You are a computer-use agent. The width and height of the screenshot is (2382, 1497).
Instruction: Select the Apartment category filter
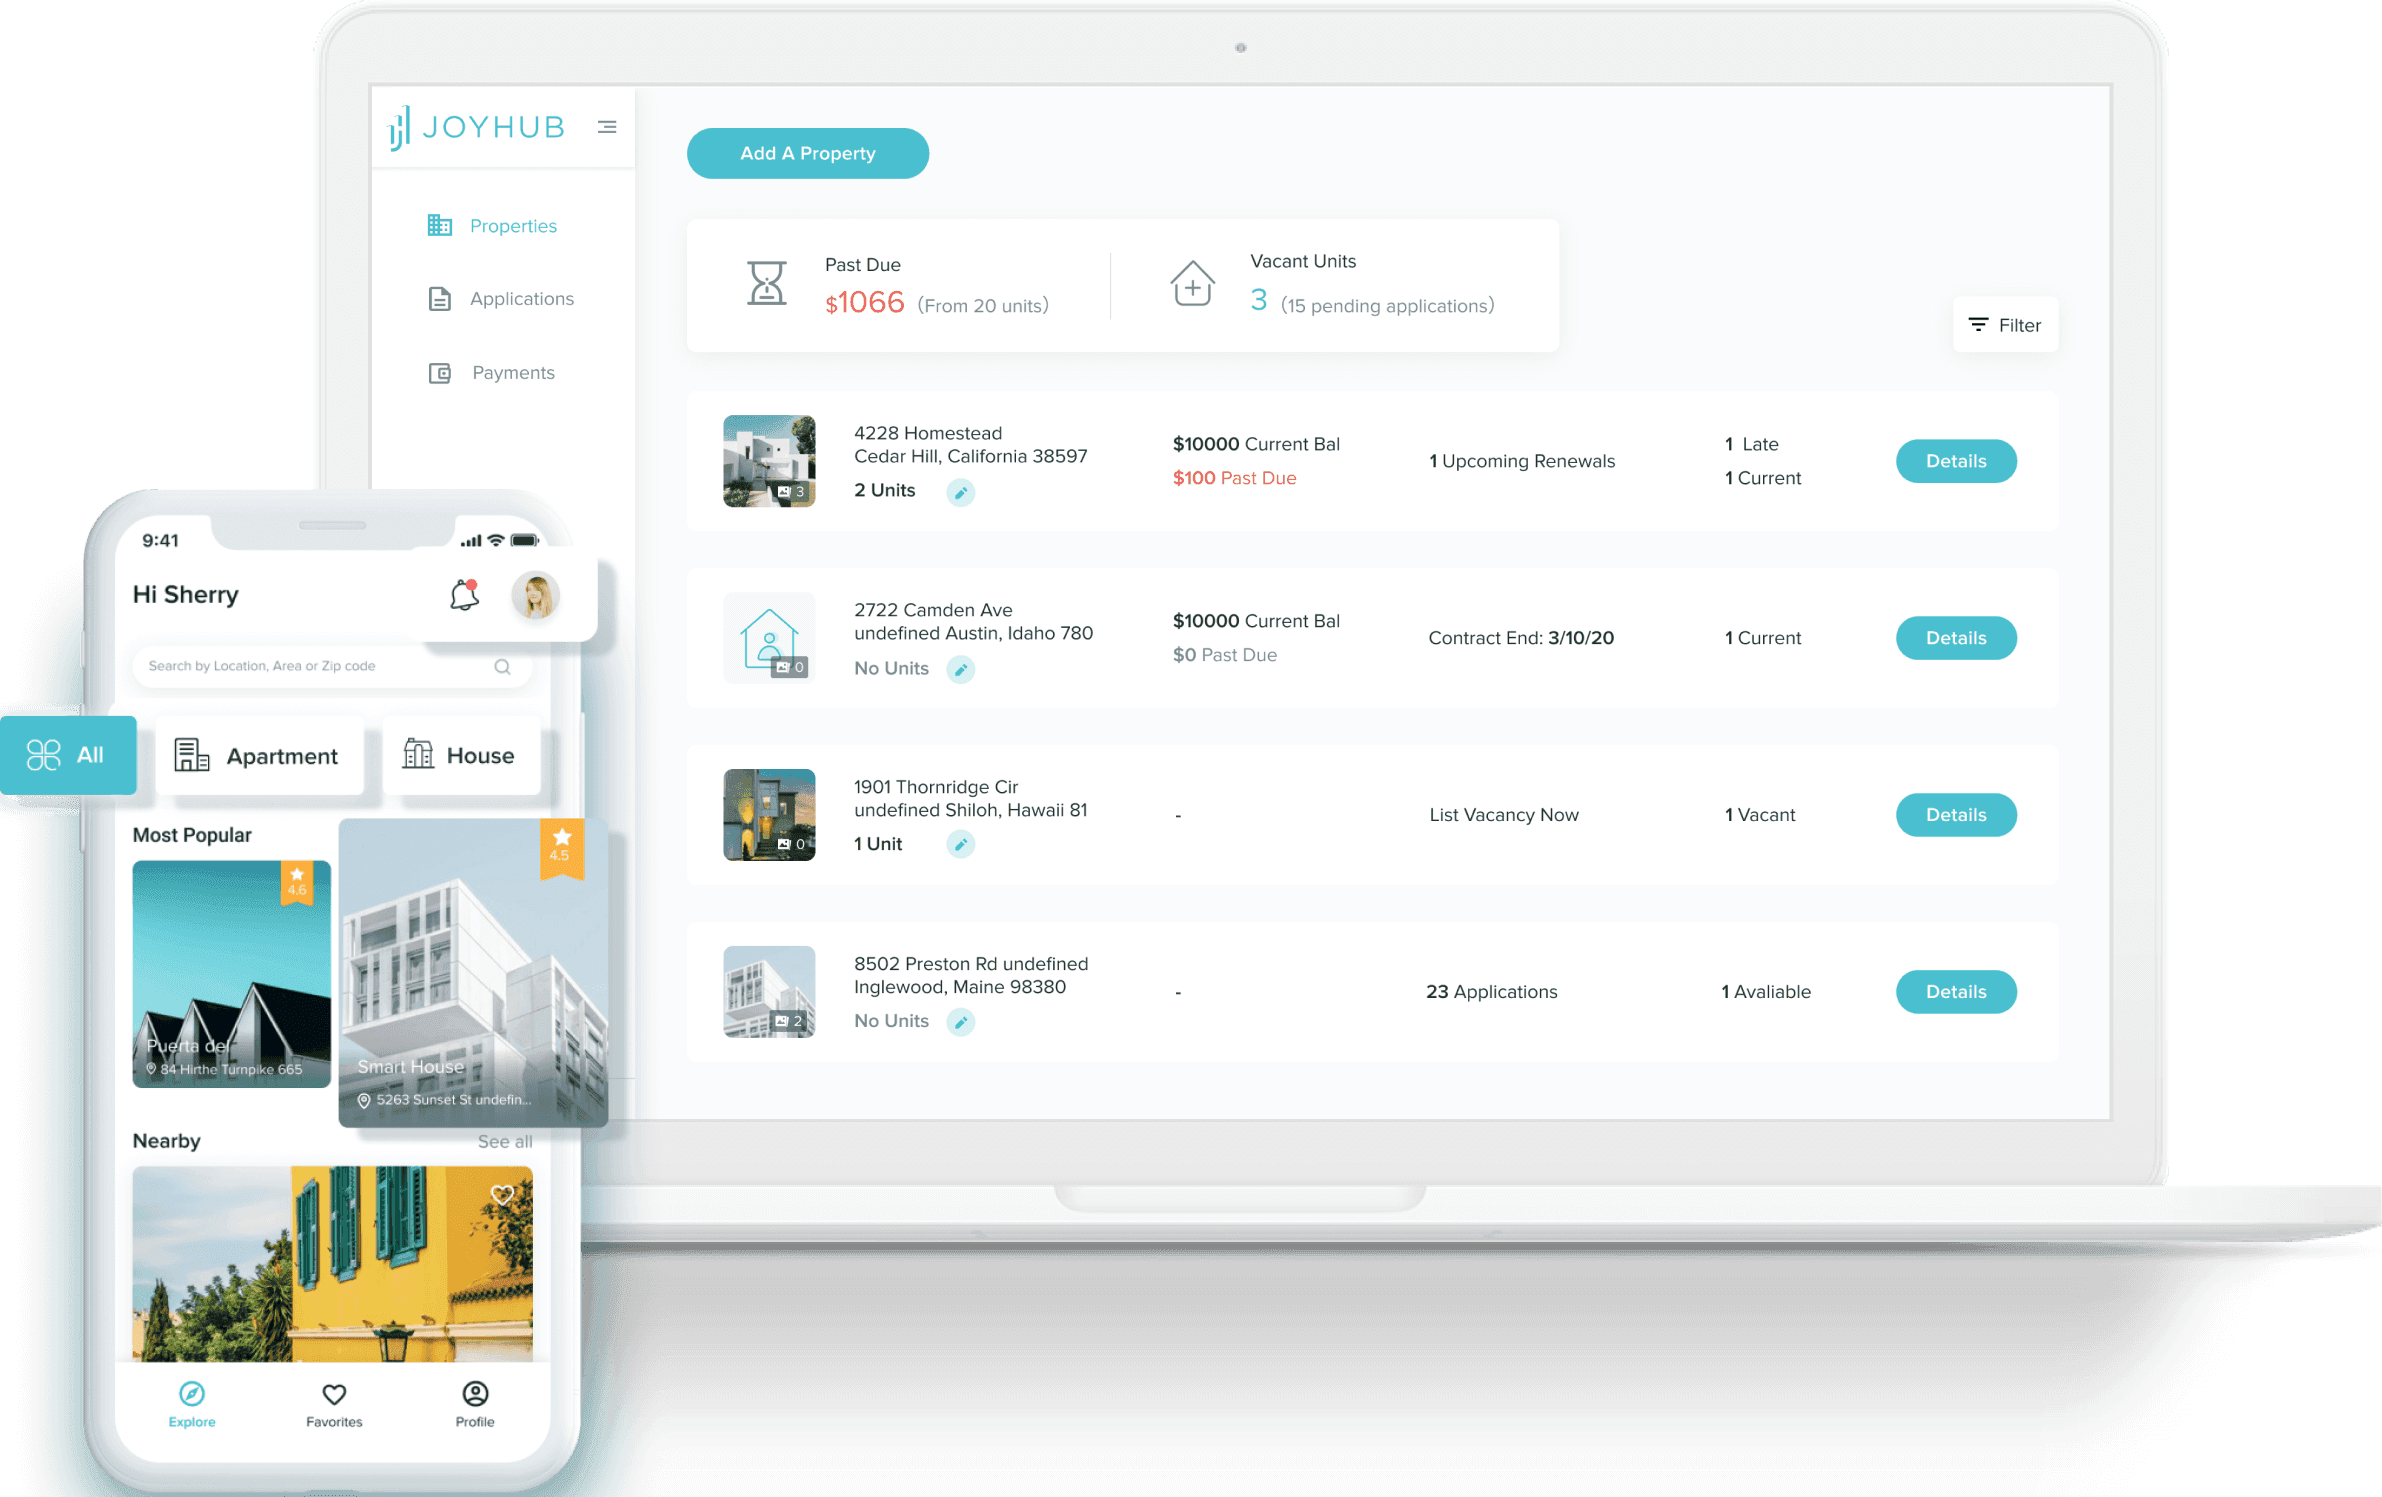259,756
